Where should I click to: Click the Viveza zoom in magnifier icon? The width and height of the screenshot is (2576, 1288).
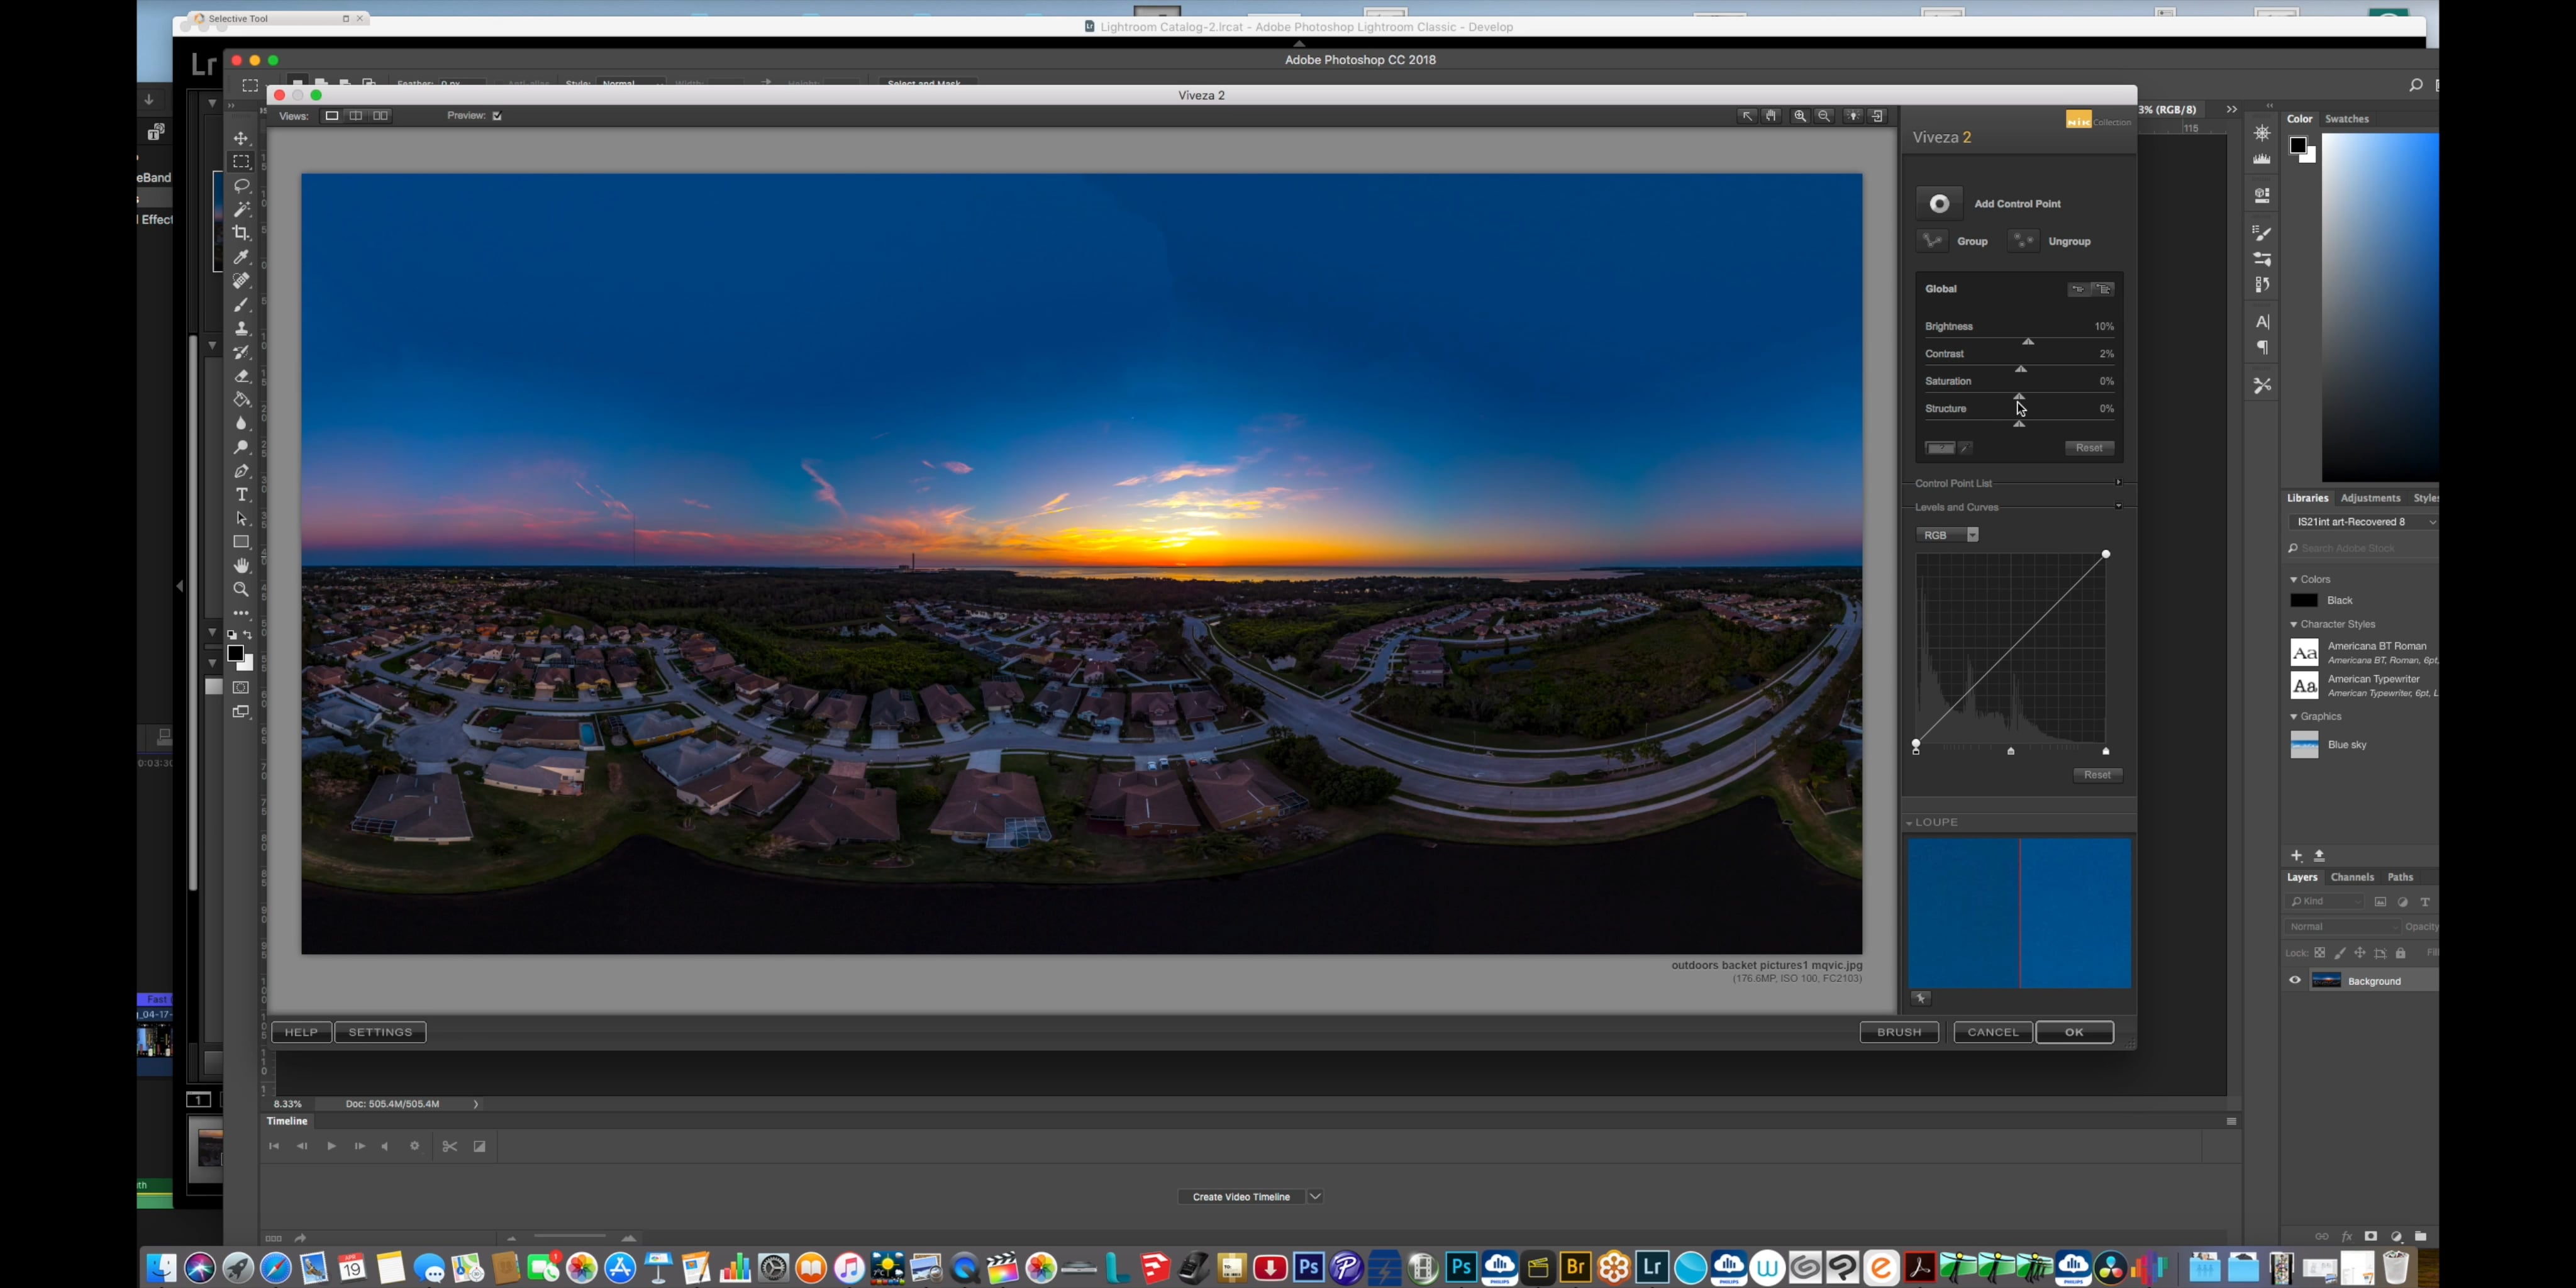coord(1800,116)
